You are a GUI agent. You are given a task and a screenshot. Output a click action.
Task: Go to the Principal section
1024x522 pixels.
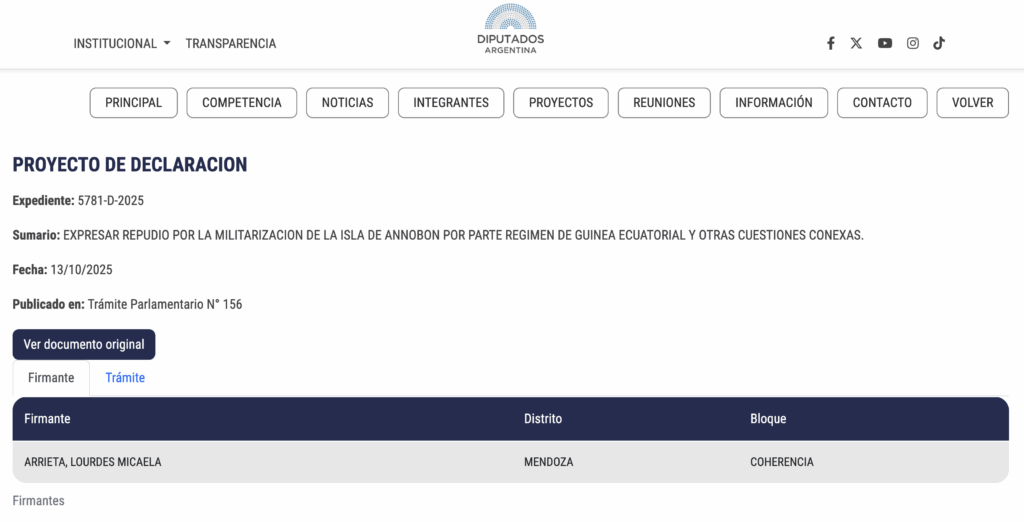pyautogui.click(x=133, y=102)
